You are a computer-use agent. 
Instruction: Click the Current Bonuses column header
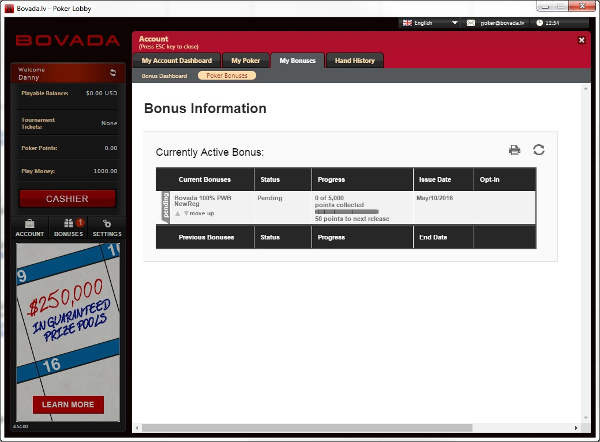click(x=205, y=179)
